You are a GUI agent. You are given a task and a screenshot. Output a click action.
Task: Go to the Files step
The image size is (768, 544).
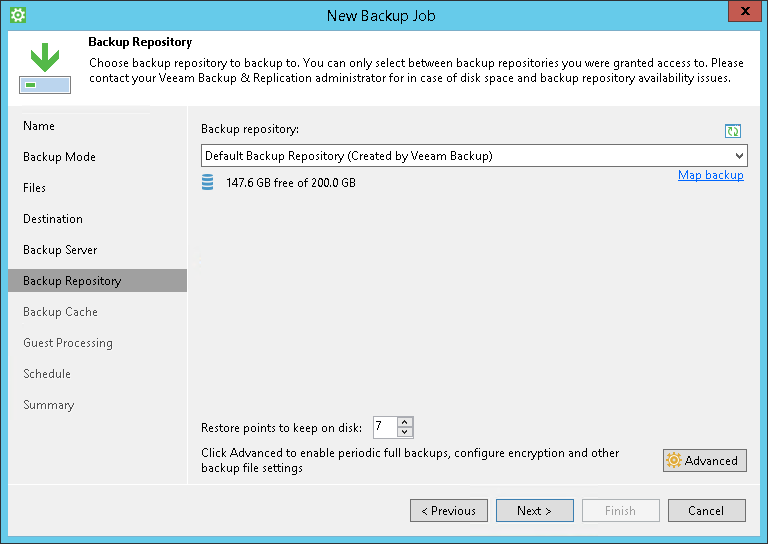[x=34, y=188]
